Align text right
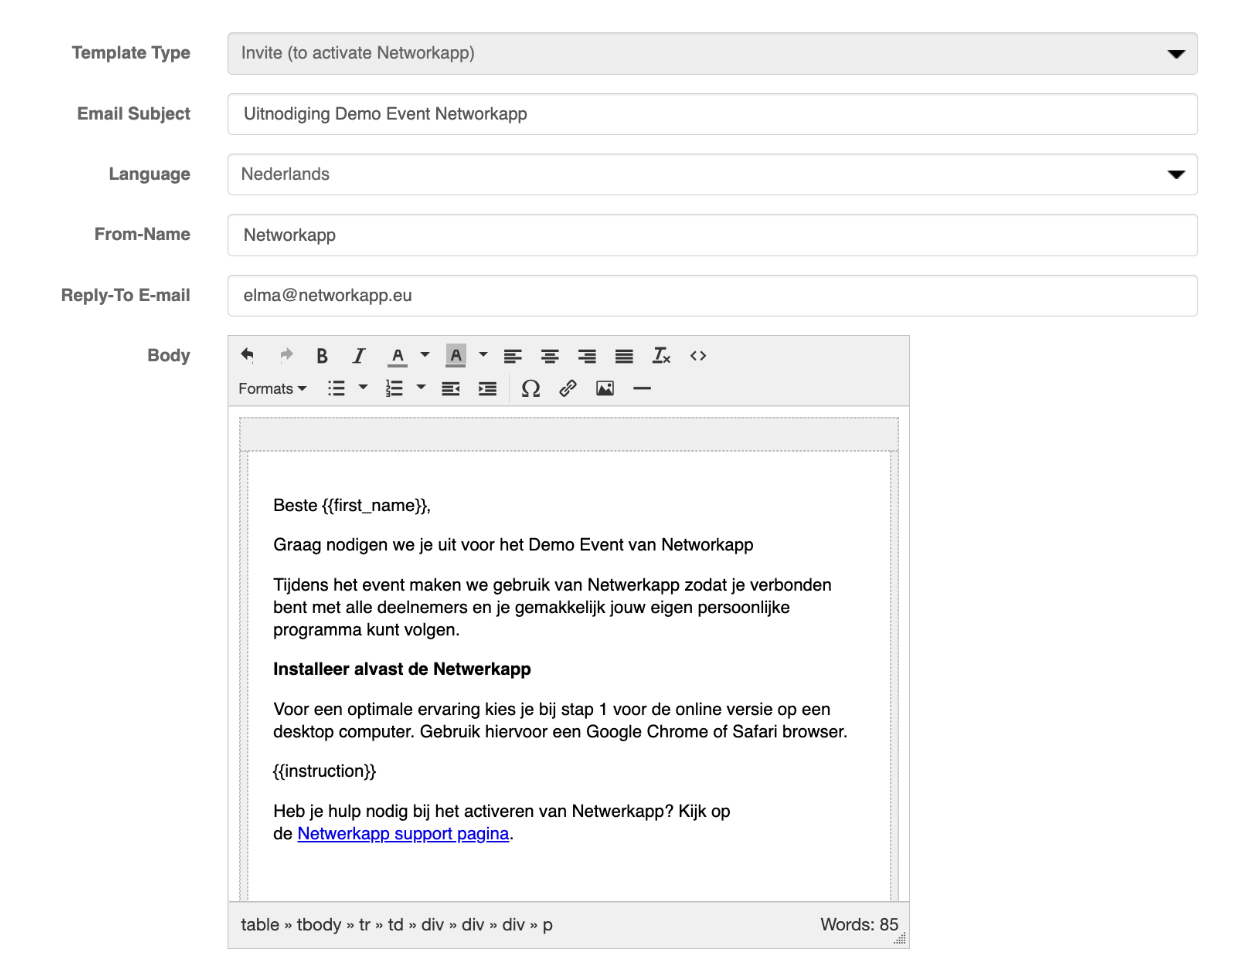The image size is (1242, 974). tap(587, 355)
